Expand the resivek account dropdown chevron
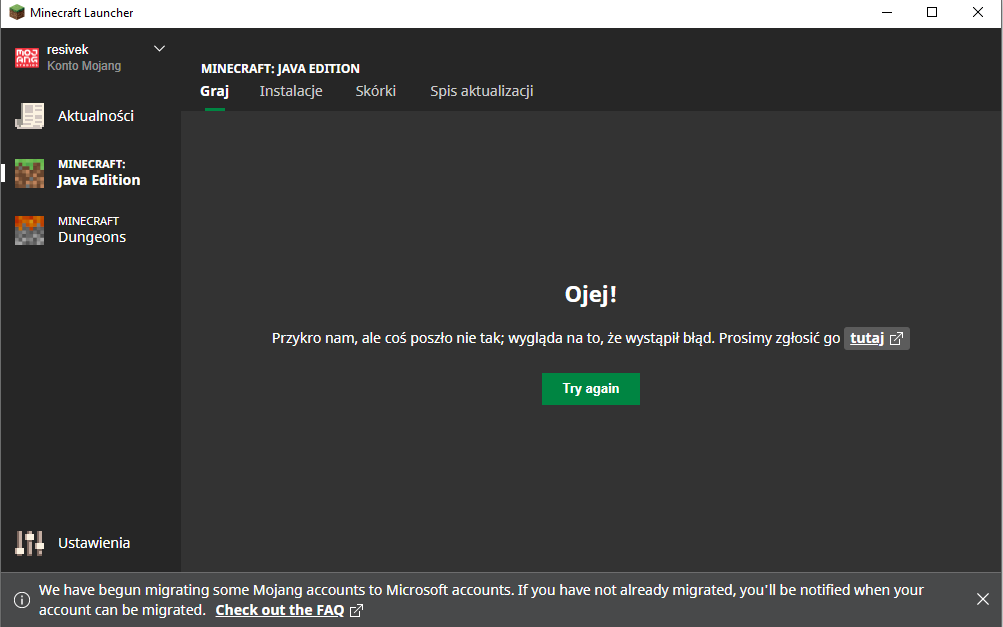Viewport: 1003px width, 627px height. pyautogui.click(x=159, y=49)
